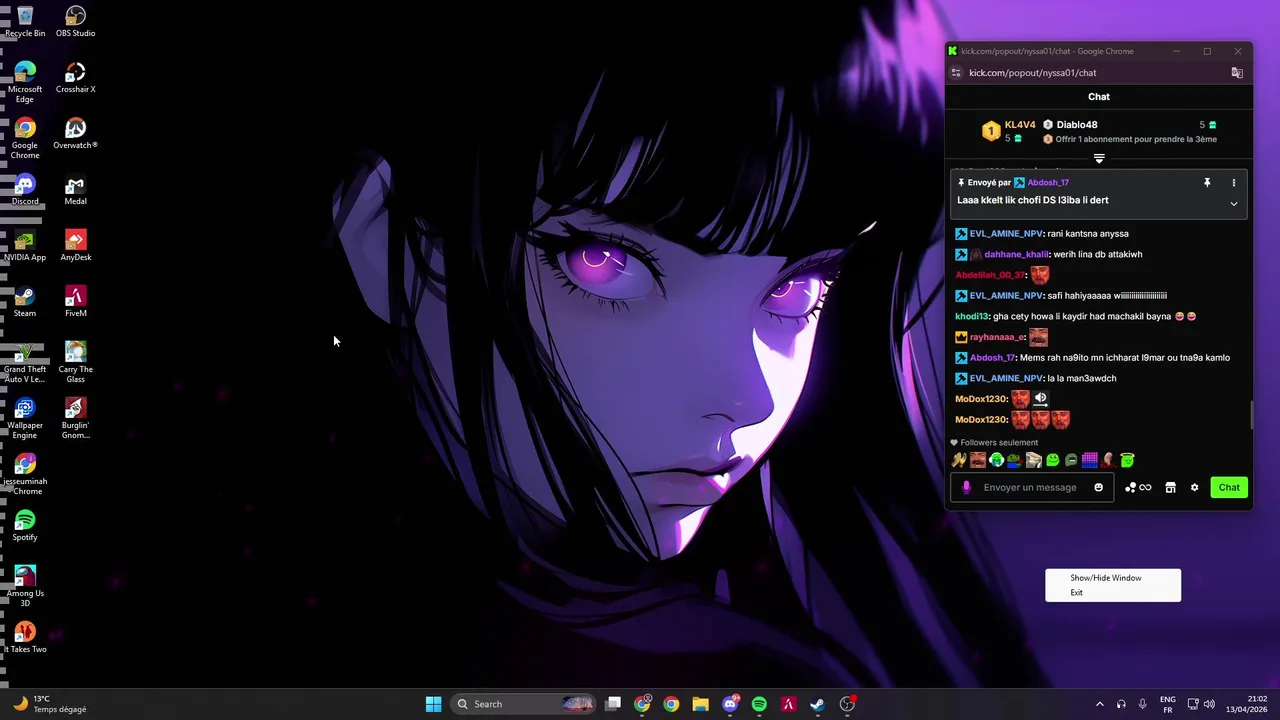The image size is (1280, 720).
Task: Select the Spotify desktop shortcut
Action: (x=25, y=525)
